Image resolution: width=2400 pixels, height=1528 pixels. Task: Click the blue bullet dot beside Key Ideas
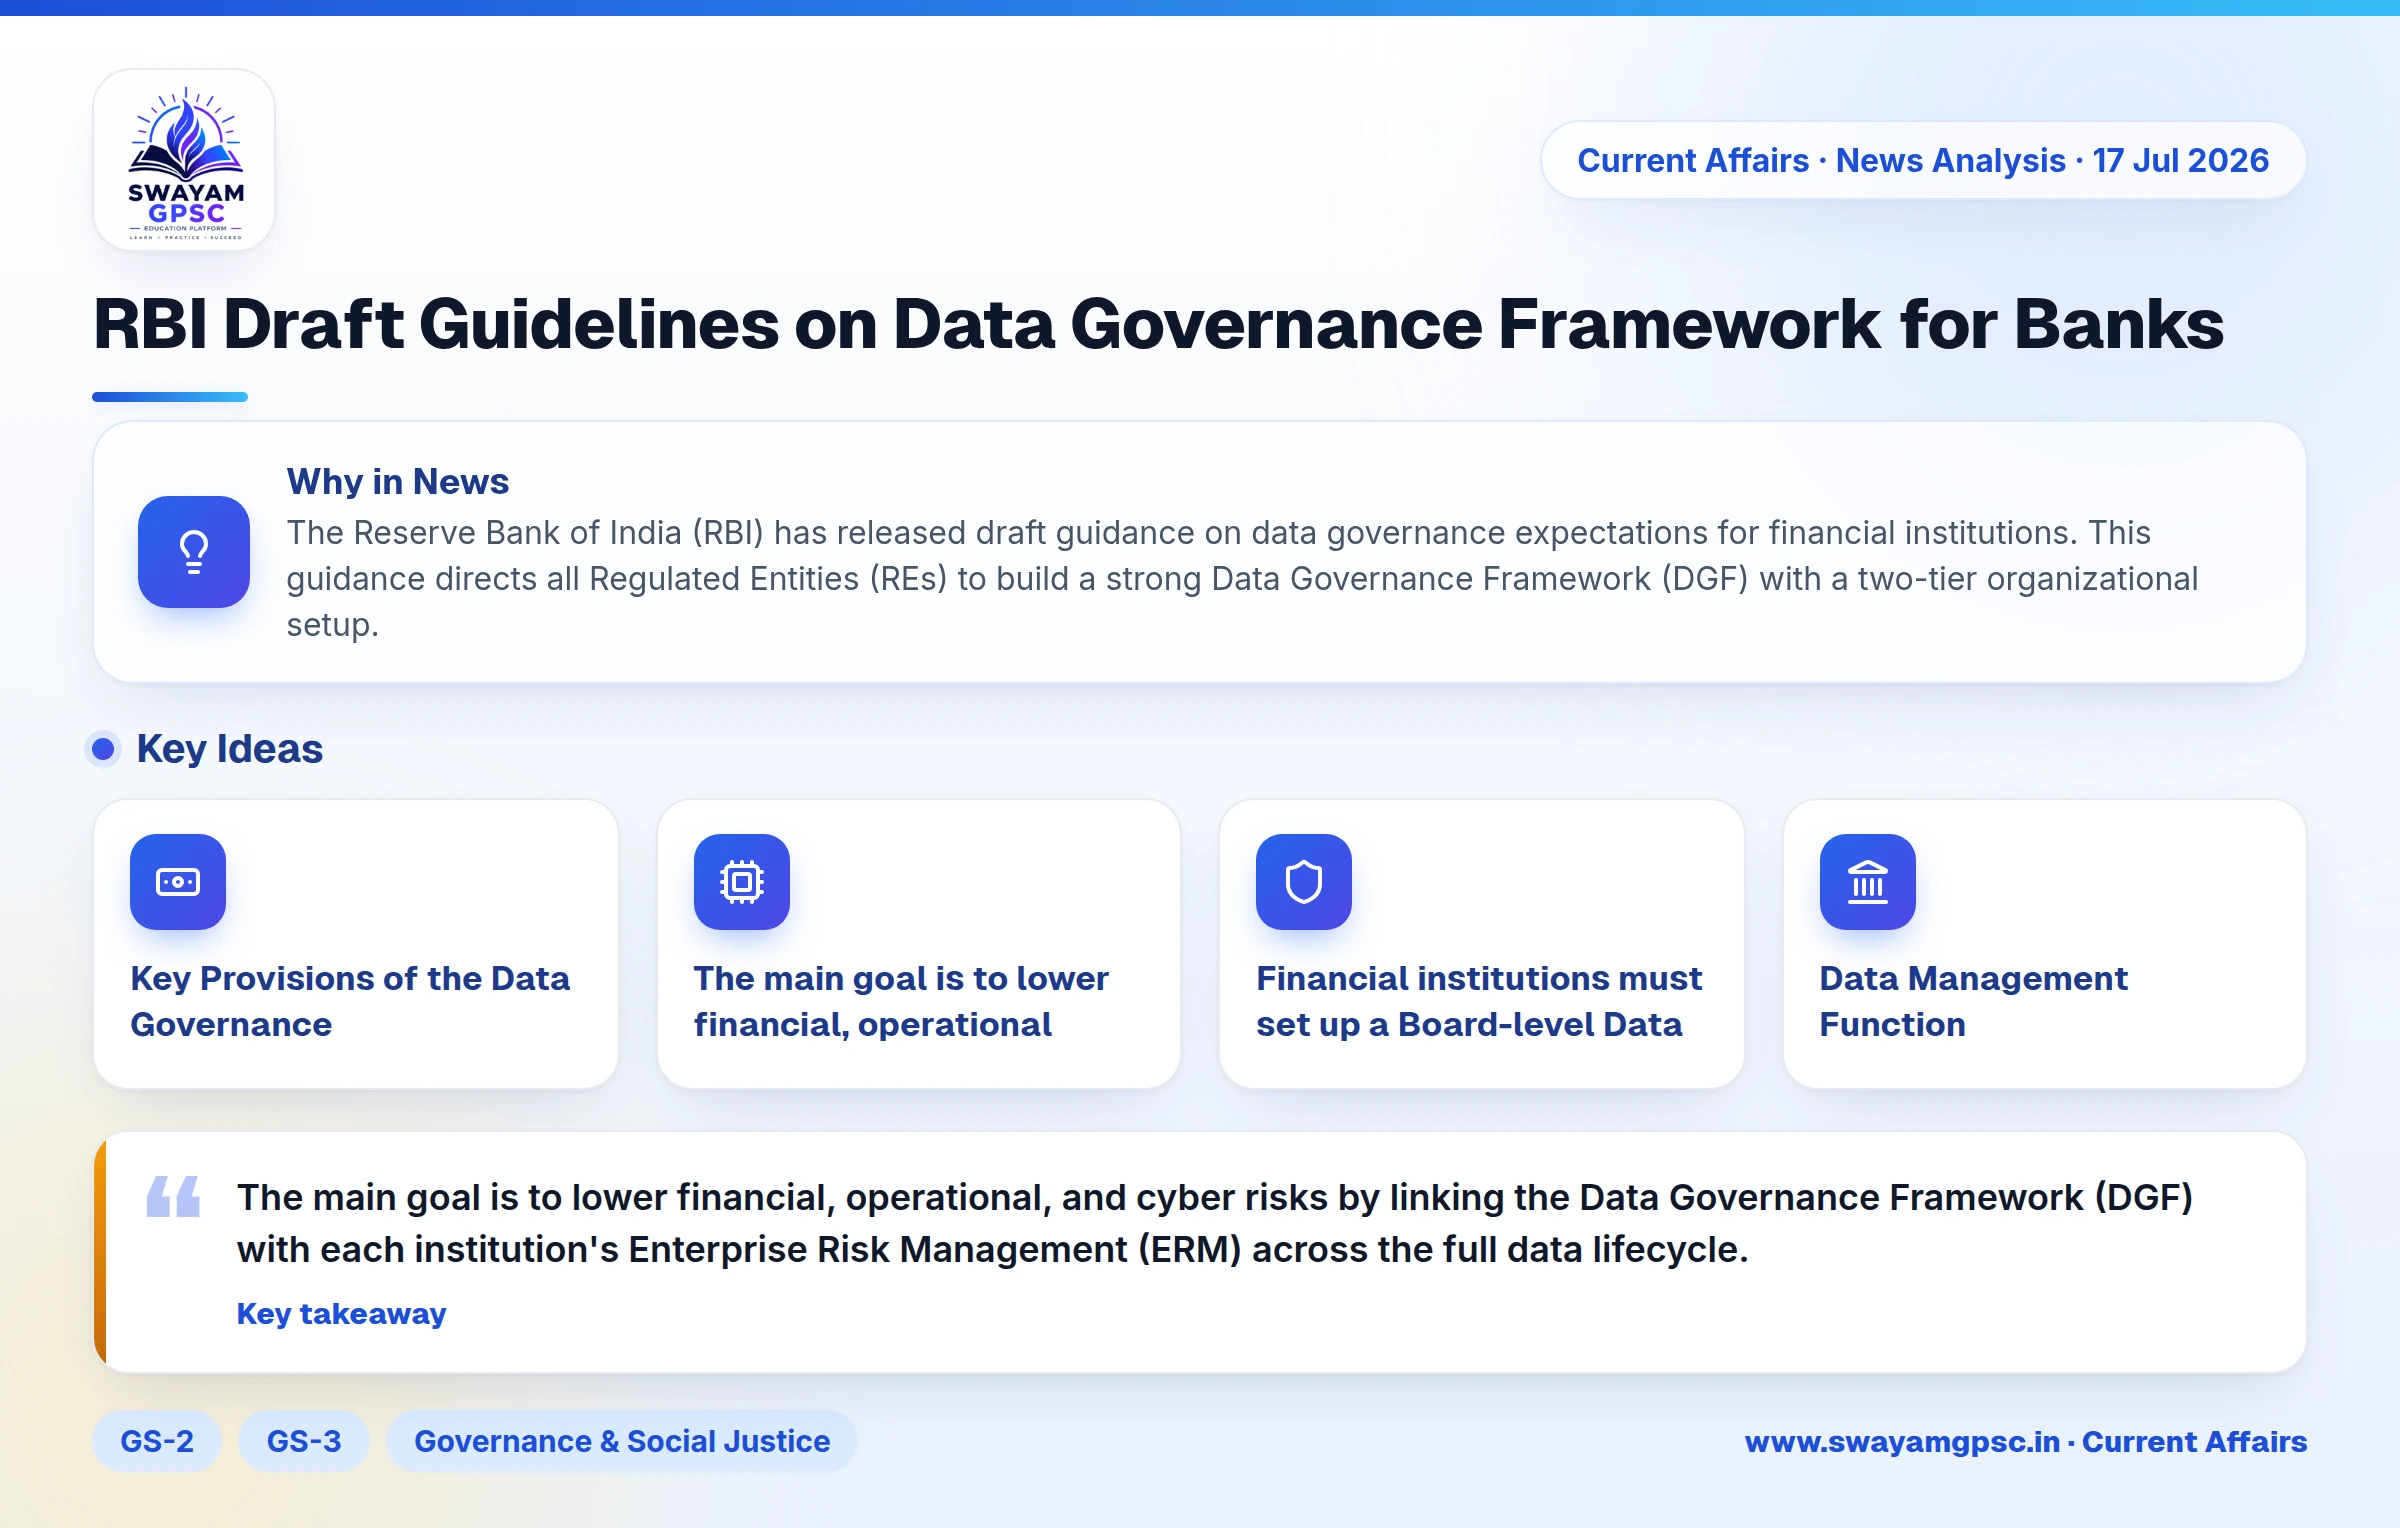pos(103,749)
